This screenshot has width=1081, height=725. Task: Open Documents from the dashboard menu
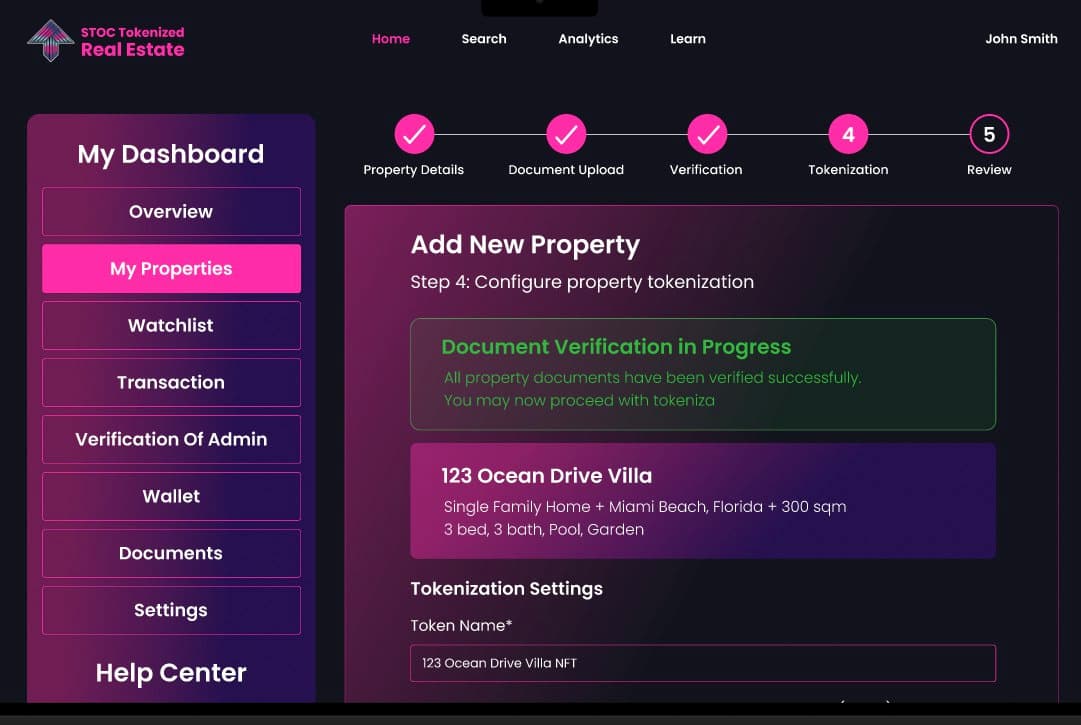171,554
